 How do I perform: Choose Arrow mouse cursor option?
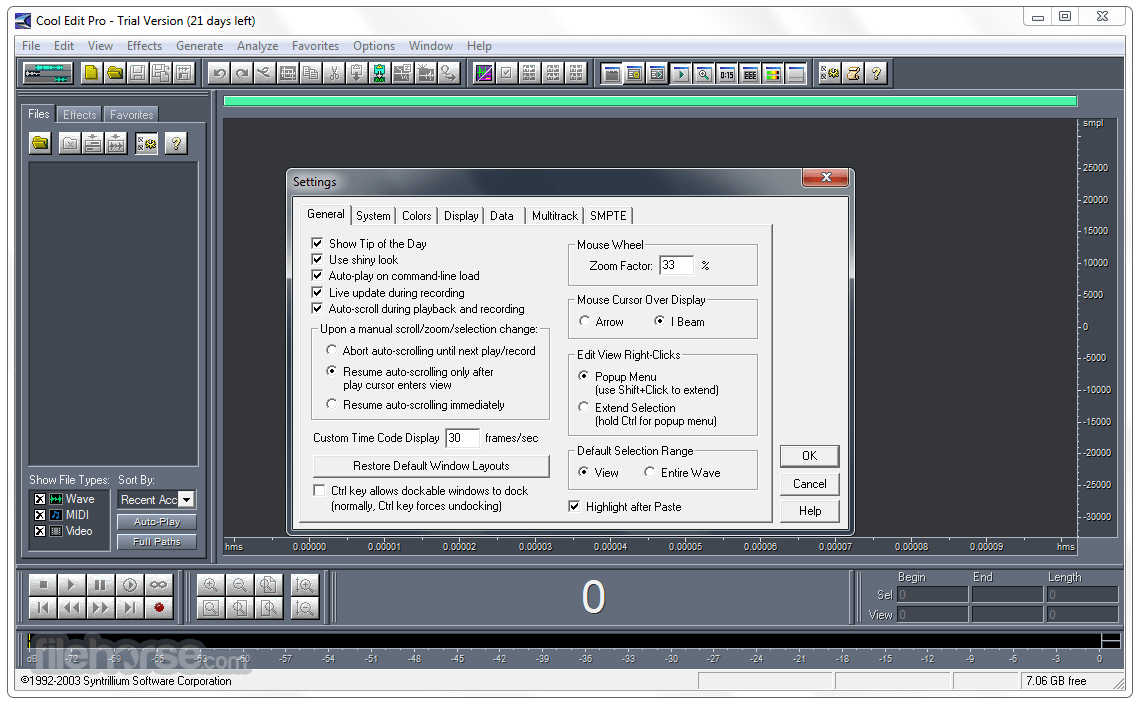click(x=585, y=321)
